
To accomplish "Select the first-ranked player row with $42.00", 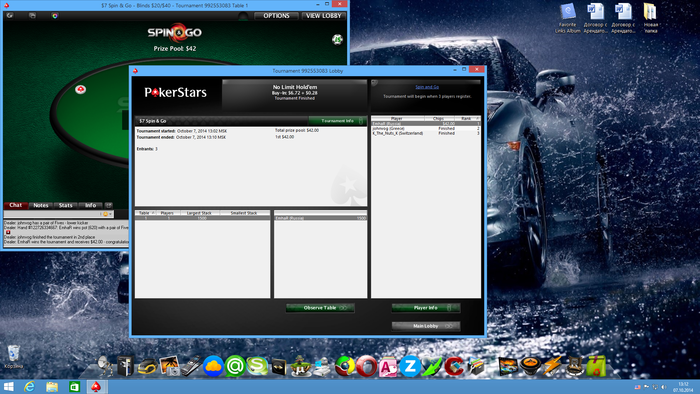I will 426,124.
